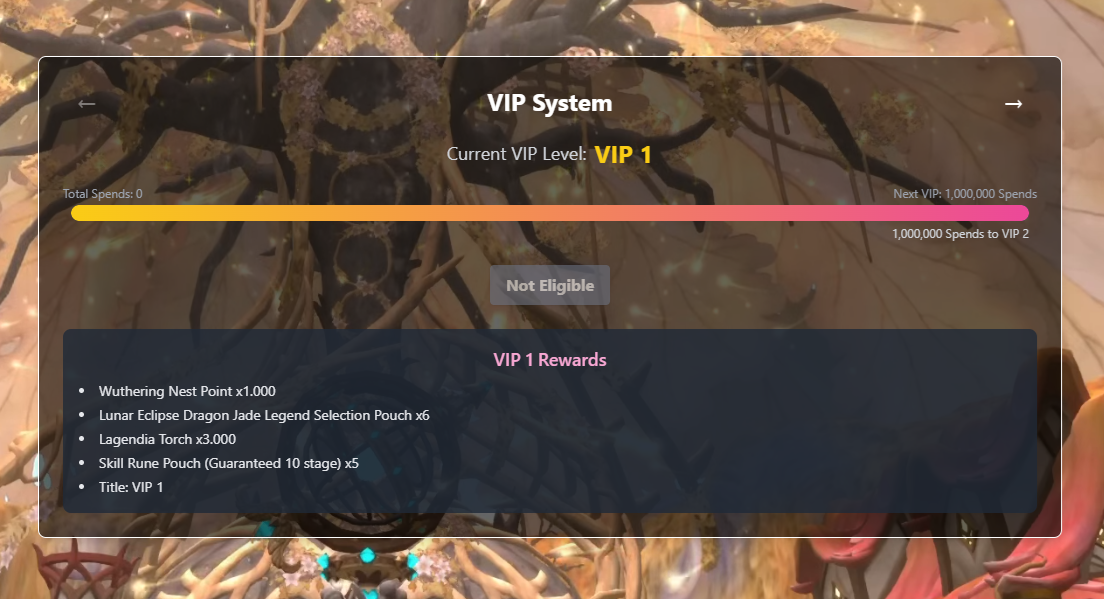Select Wuthering Nest Point x1.000 reward
The width and height of the screenshot is (1104, 599).
coord(187,391)
